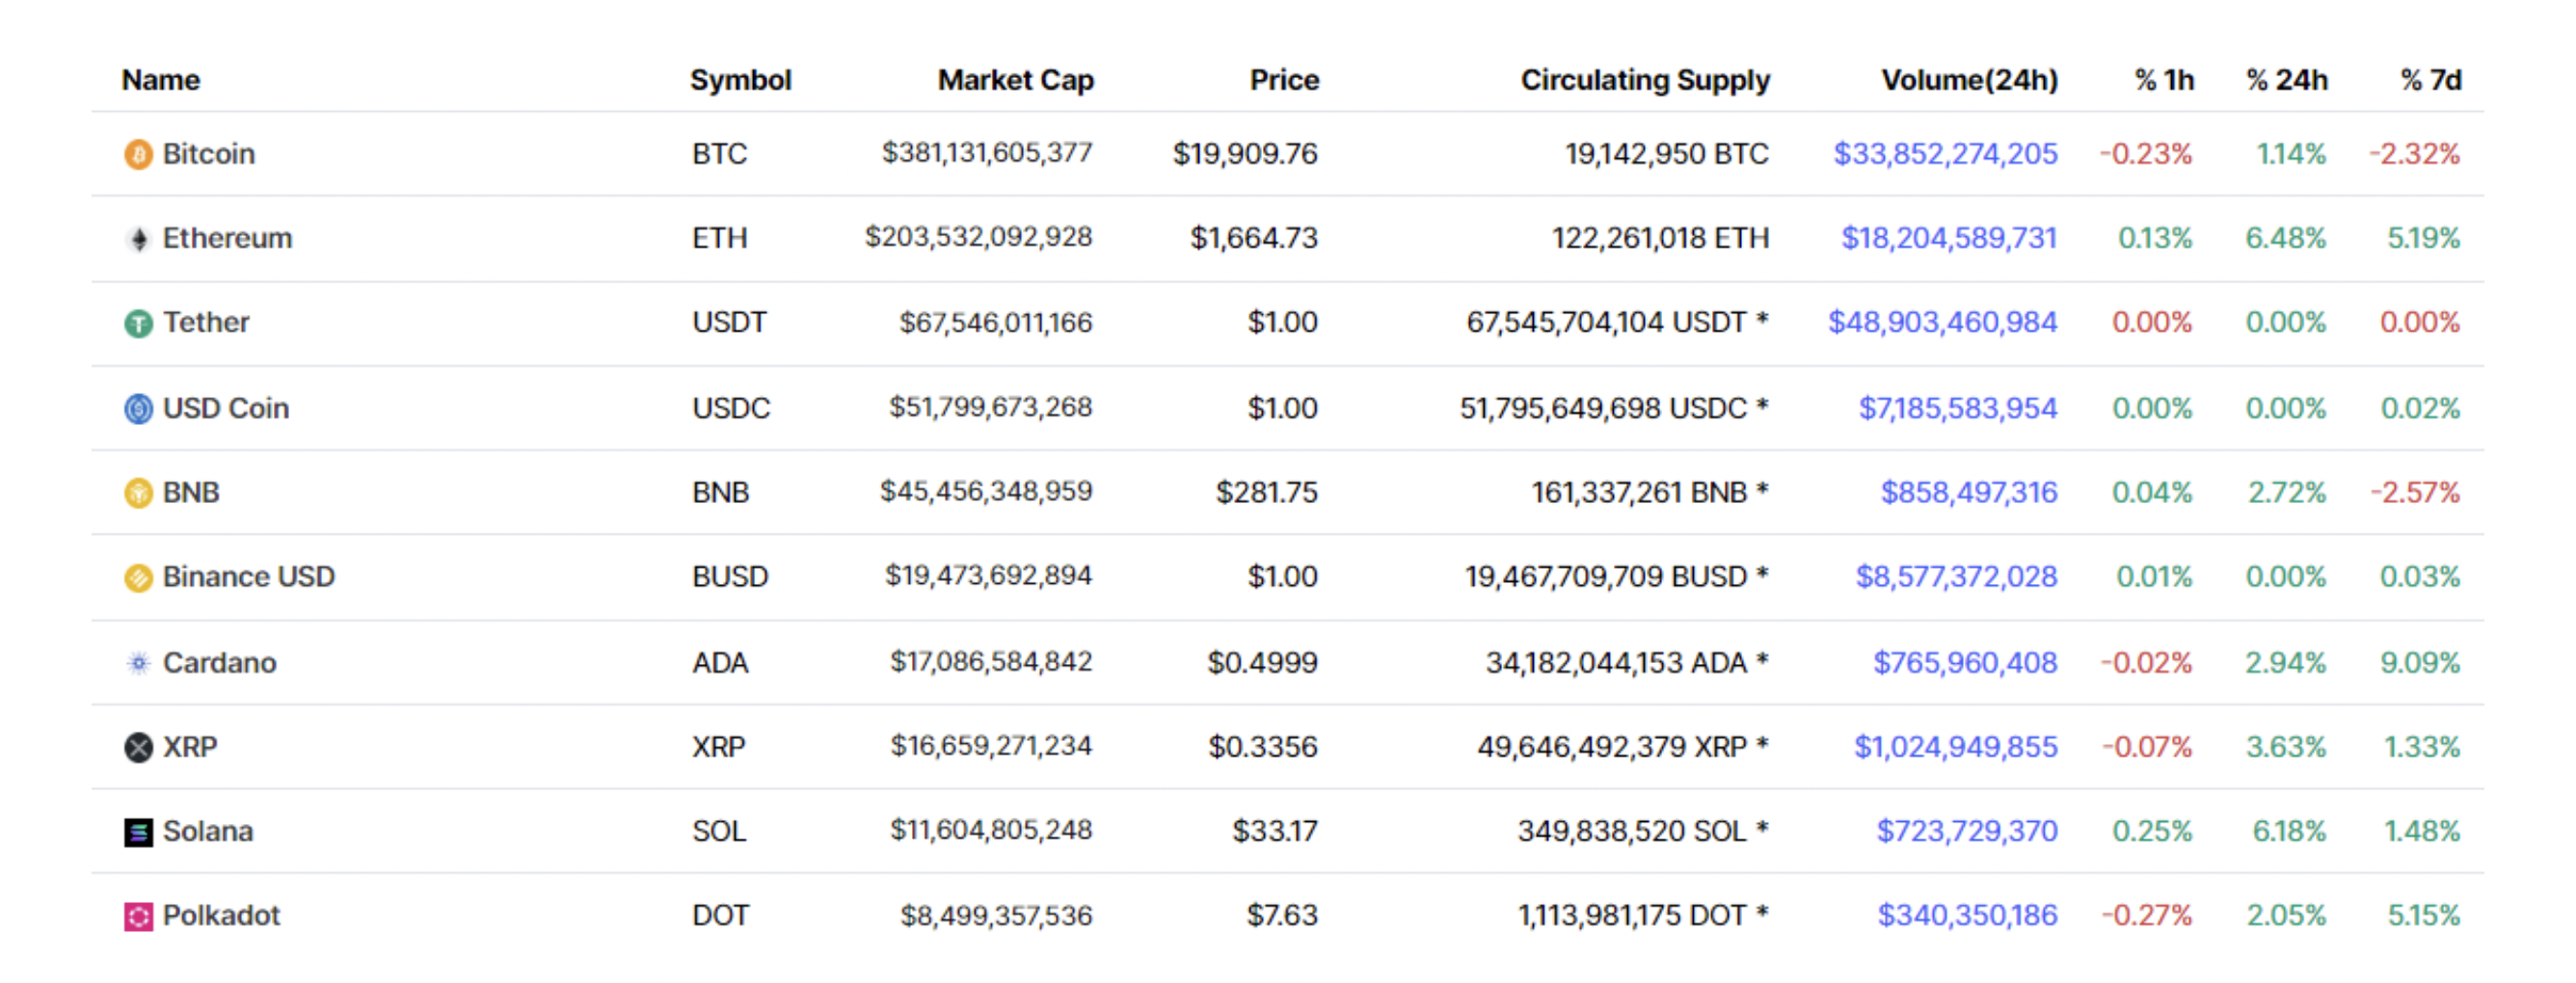
Task: Sort by the Name column header
Action: (x=161, y=80)
